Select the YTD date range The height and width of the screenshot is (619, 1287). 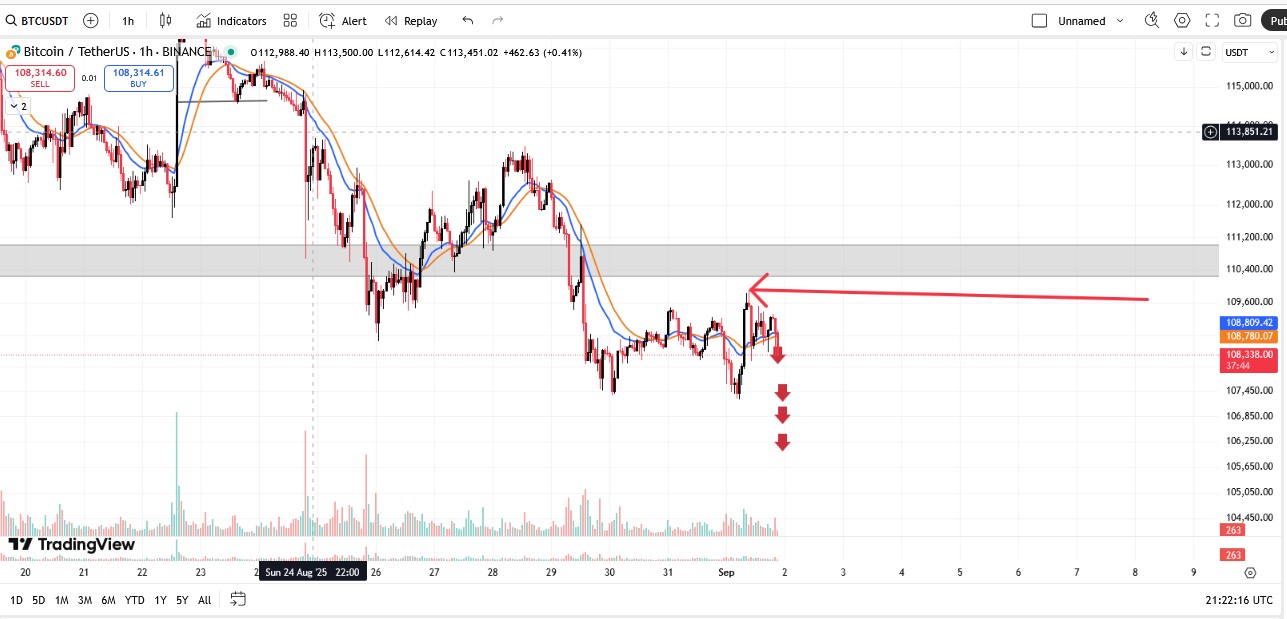coord(135,600)
